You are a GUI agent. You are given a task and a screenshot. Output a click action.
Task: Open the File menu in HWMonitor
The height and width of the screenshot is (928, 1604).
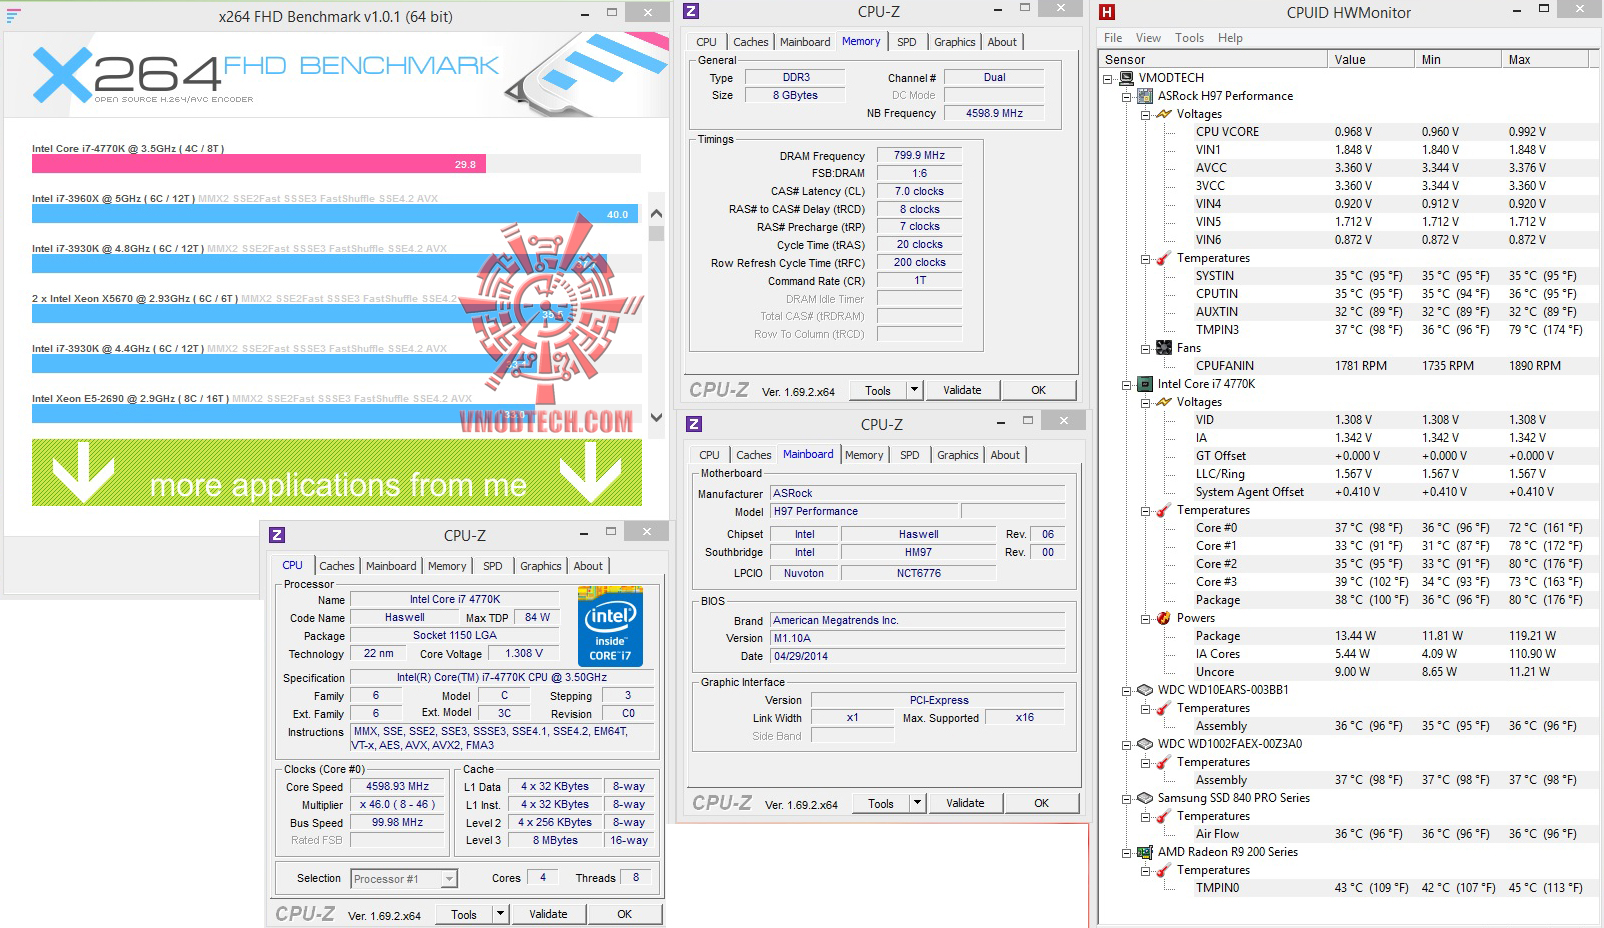point(1113,38)
